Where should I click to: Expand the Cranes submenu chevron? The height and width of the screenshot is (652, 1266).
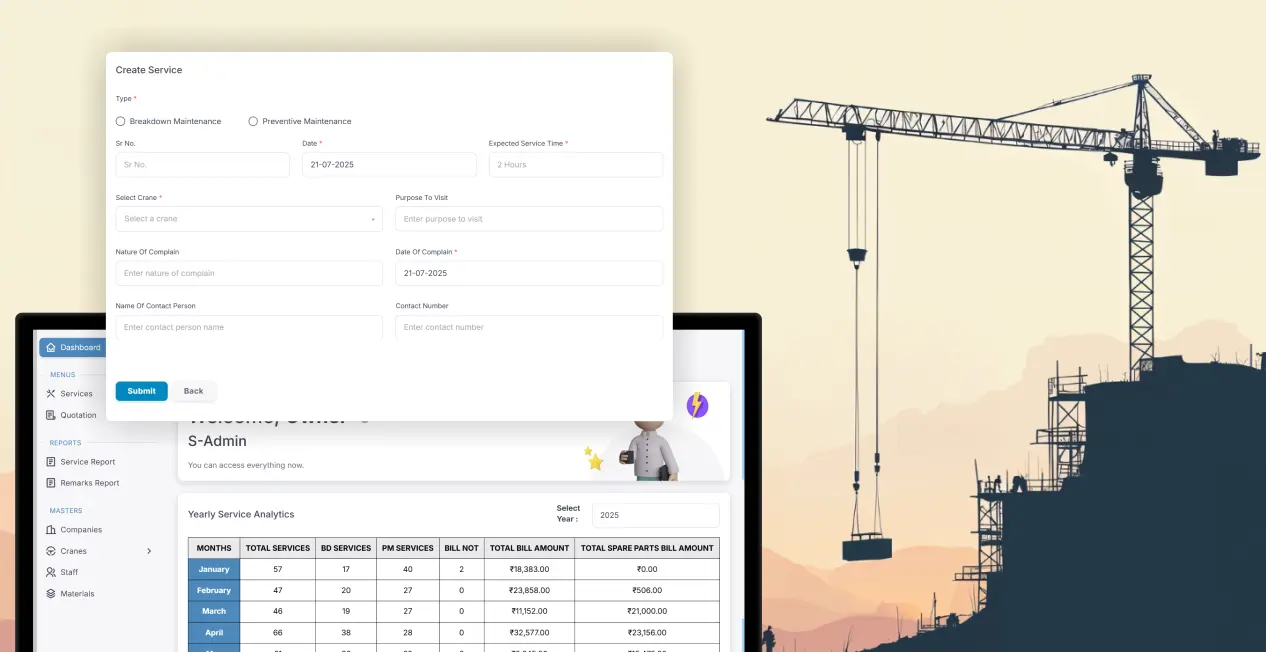click(149, 551)
